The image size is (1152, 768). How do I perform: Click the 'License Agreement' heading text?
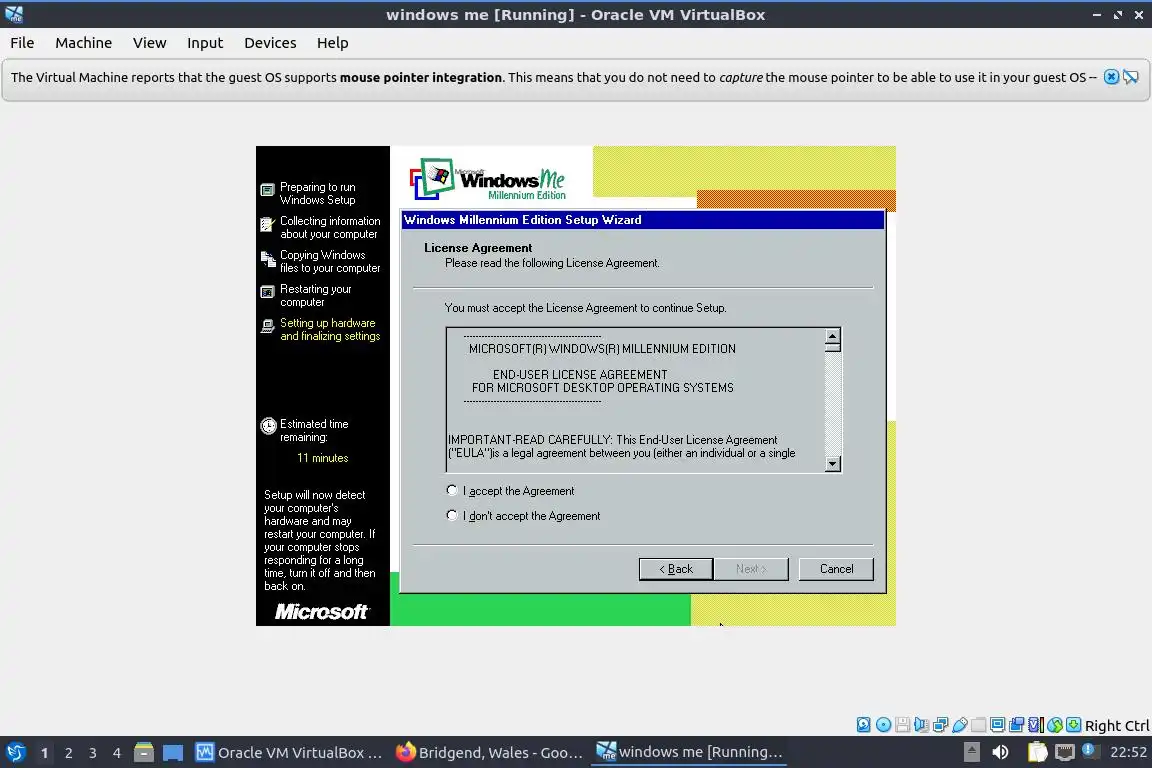click(x=478, y=248)
